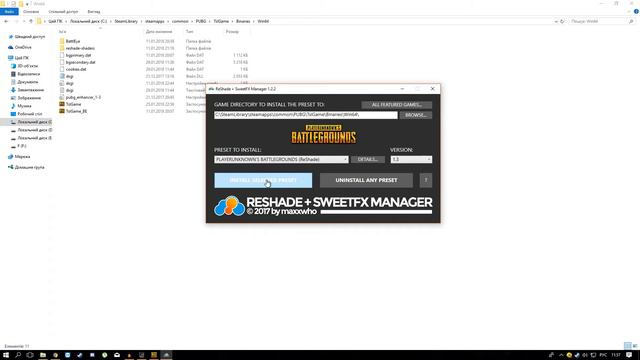640x360 pixels.
Task: Open Music in the navigation pane
Action: click(x=24, y=106)
